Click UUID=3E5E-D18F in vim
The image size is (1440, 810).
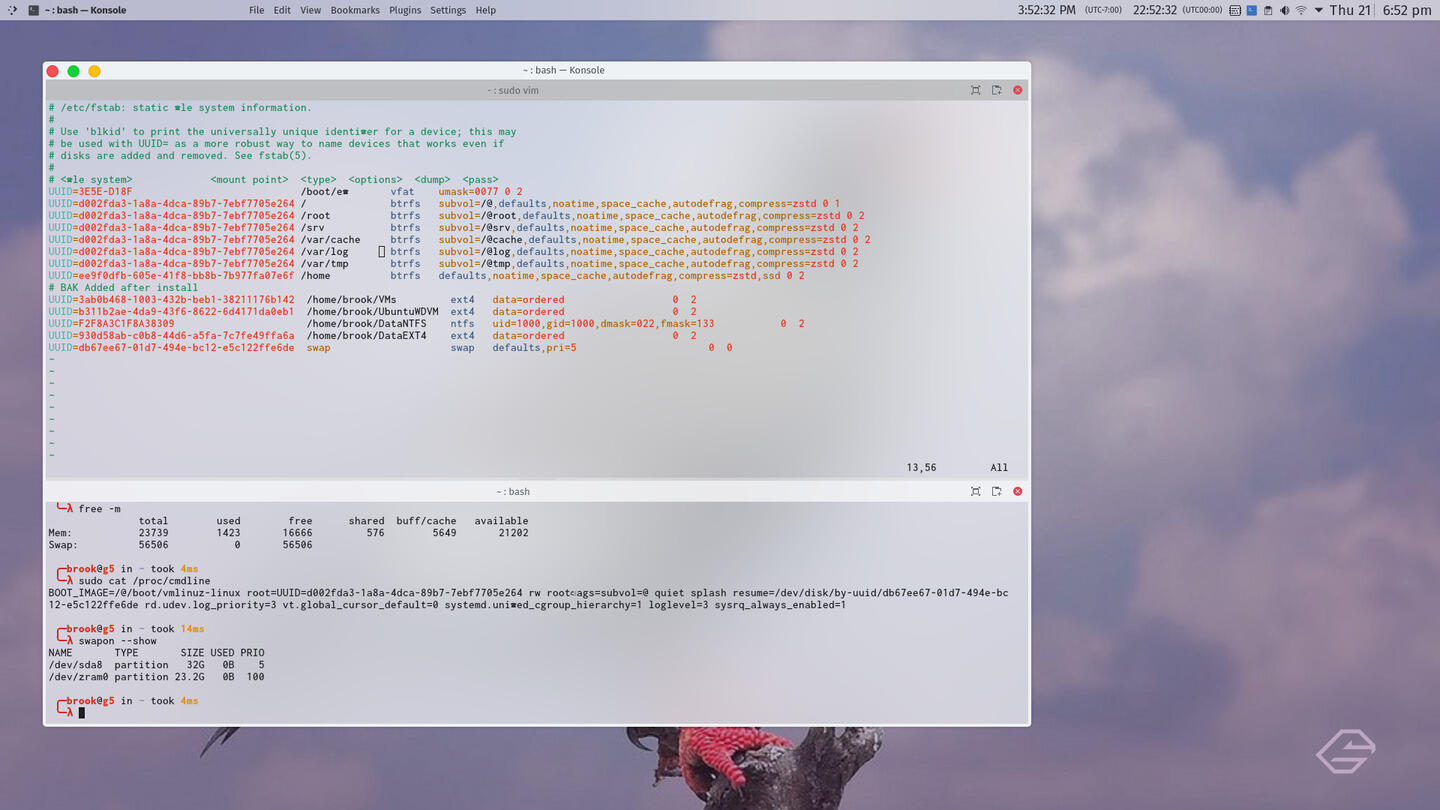tap(90, 192)
